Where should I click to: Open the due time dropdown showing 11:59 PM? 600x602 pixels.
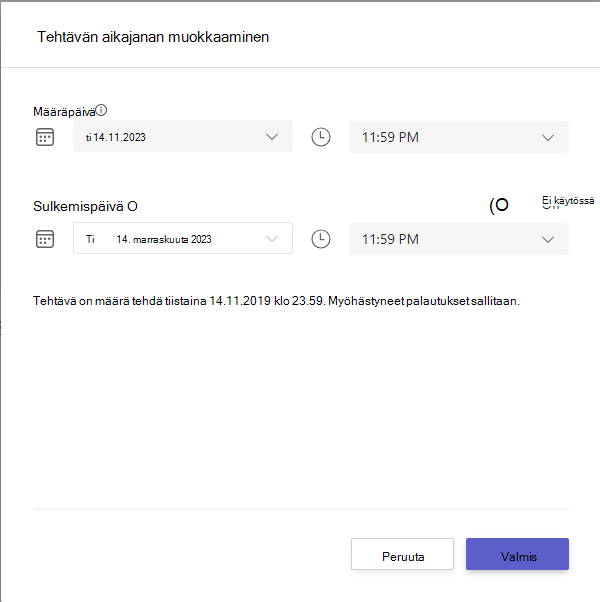459,137
